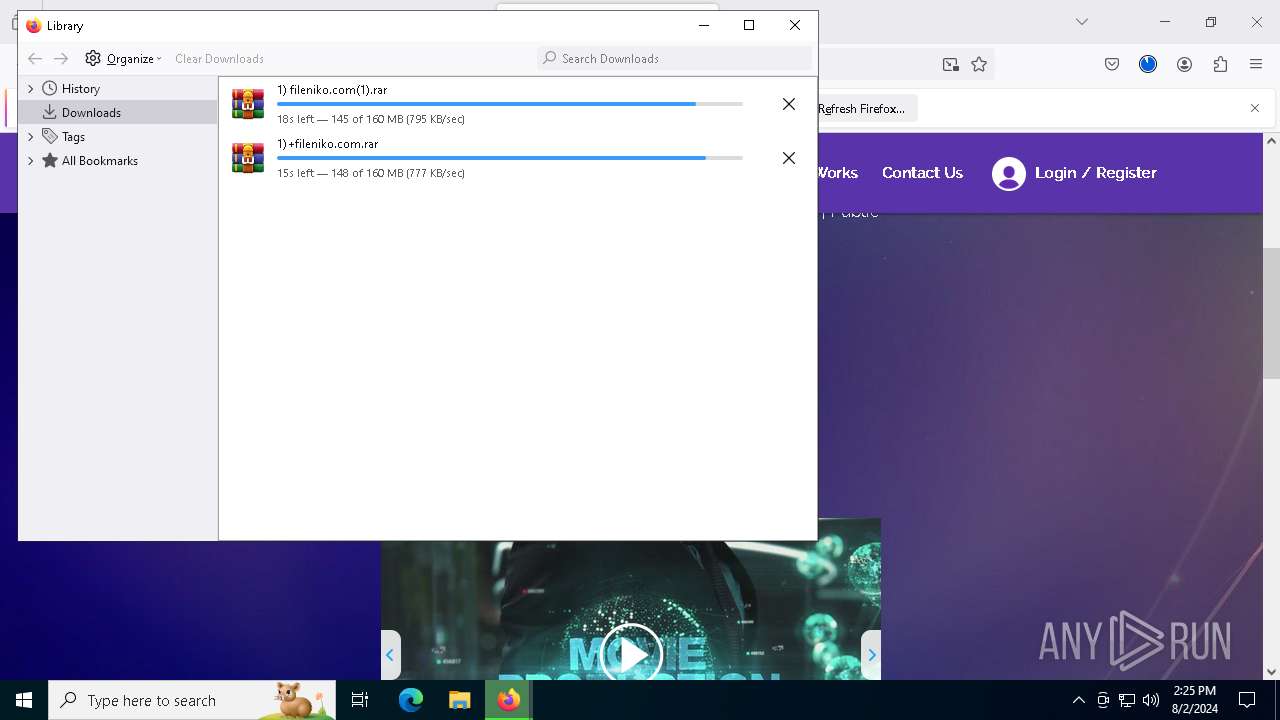Screen dimensions: 1280x720
Task: Click the 1)+fileniko.com.rar file name
Action: point(327,144)
